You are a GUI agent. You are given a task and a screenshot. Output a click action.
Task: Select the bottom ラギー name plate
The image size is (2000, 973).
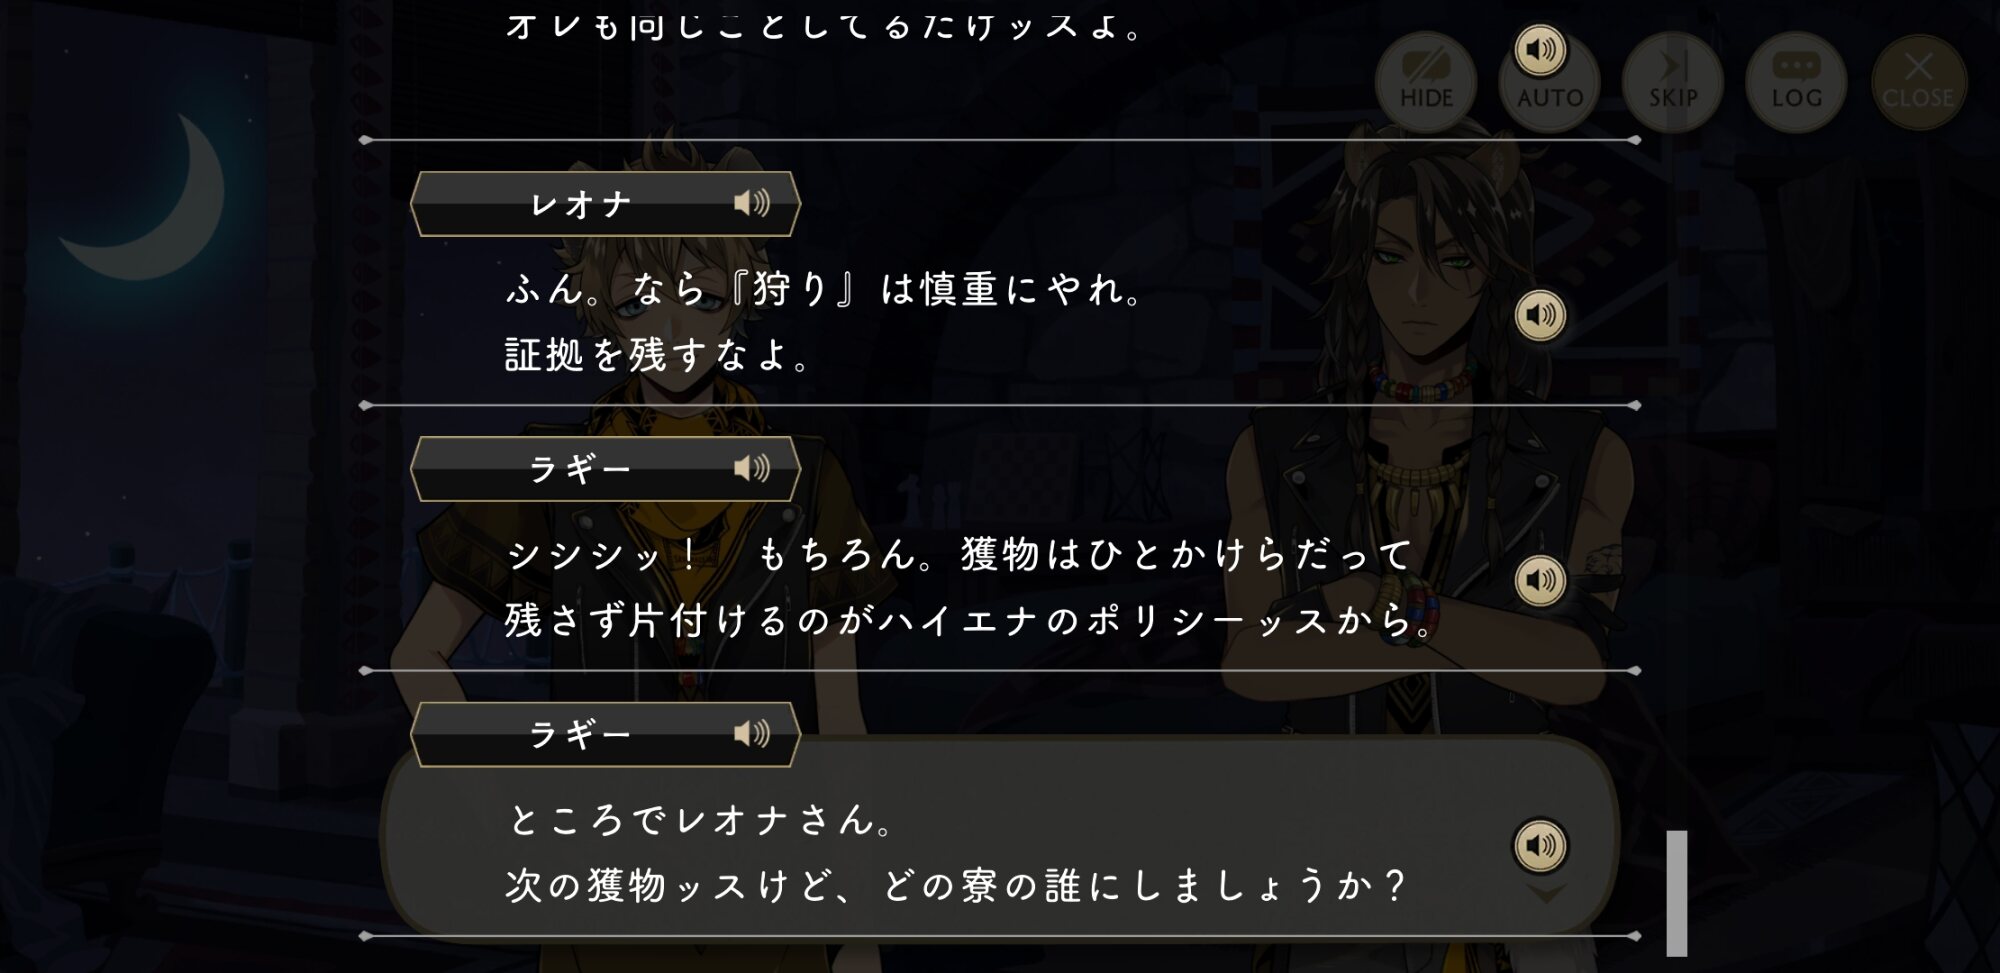(x=605, y=734)
